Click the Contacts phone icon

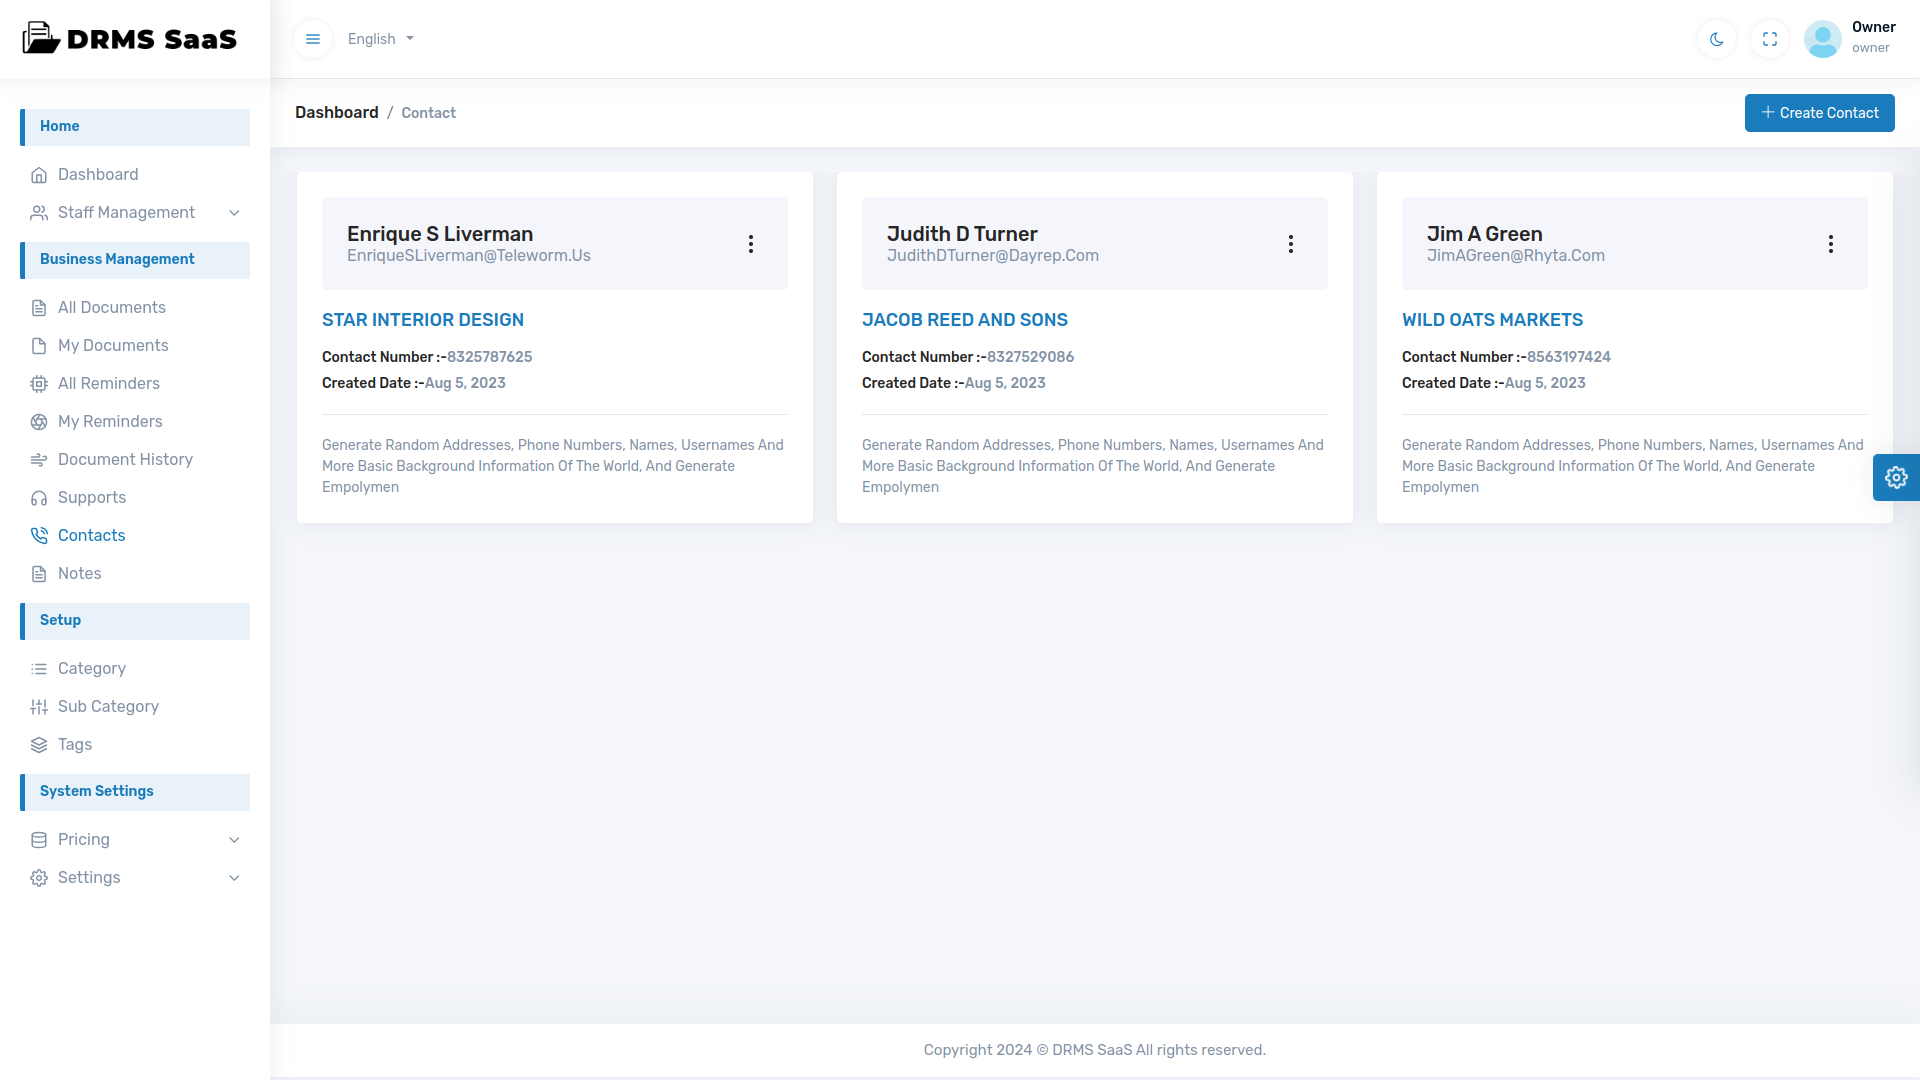39,535
